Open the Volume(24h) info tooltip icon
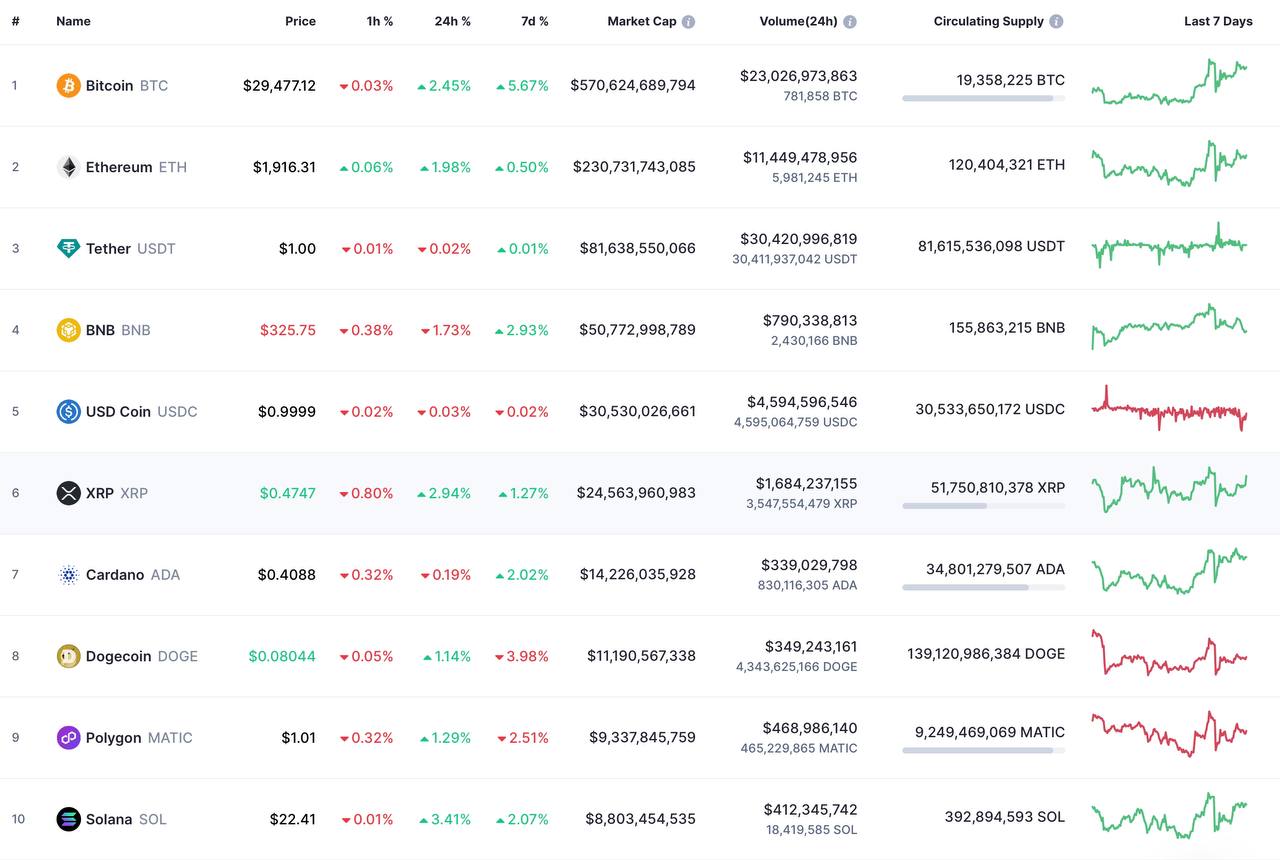This screenshot has height=860, width=1280. pos(850,21)
